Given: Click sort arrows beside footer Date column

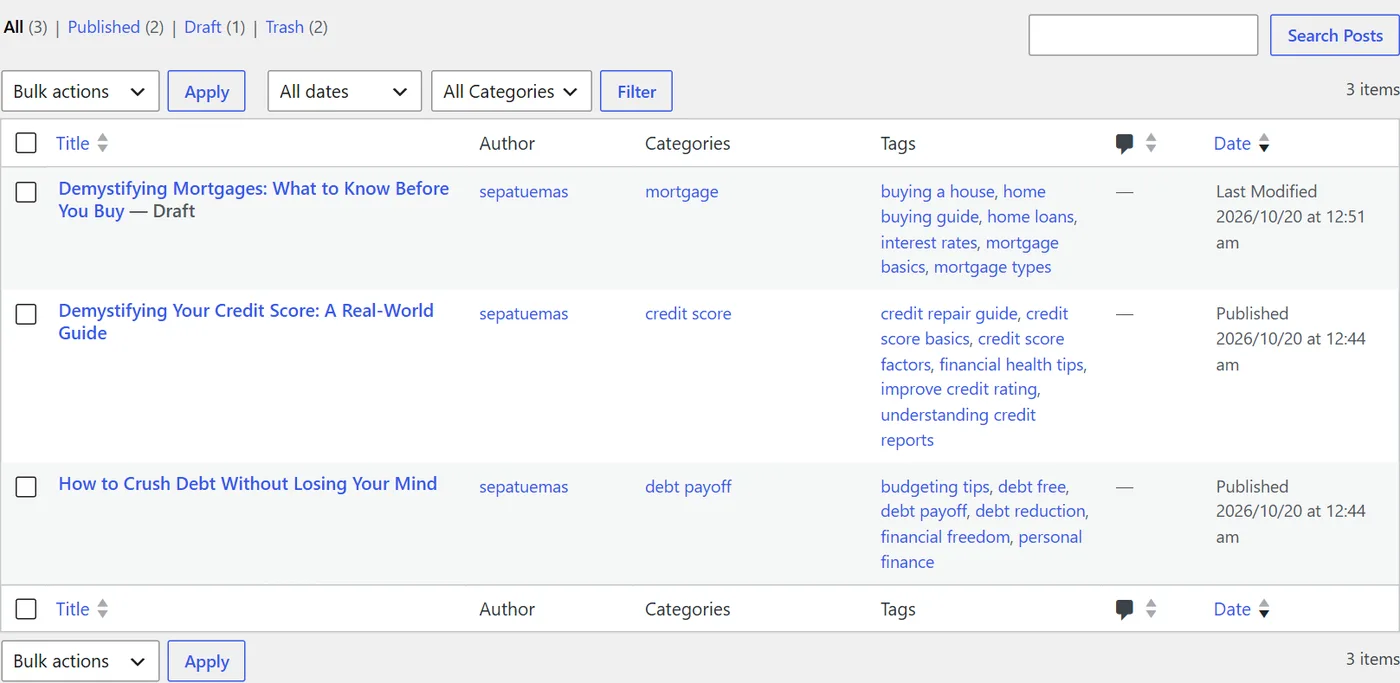Looking at the screenshot, I should point(1264,609).
